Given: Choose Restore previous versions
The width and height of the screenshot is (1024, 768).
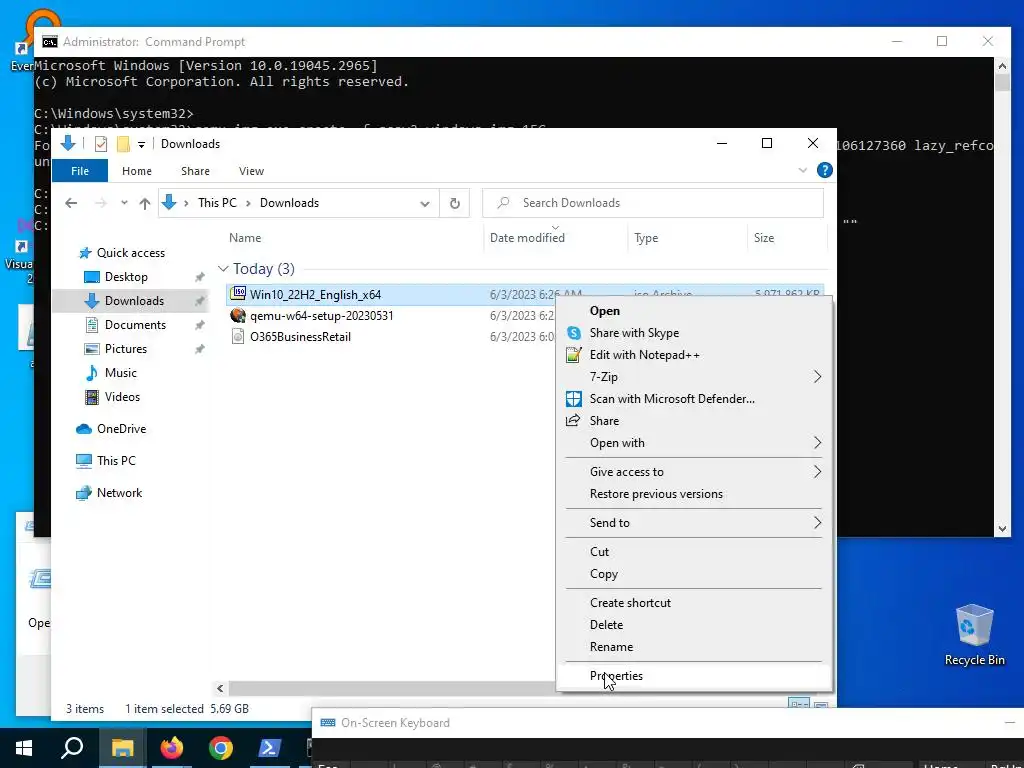Looking at the screenshot, I should point(694,494).
